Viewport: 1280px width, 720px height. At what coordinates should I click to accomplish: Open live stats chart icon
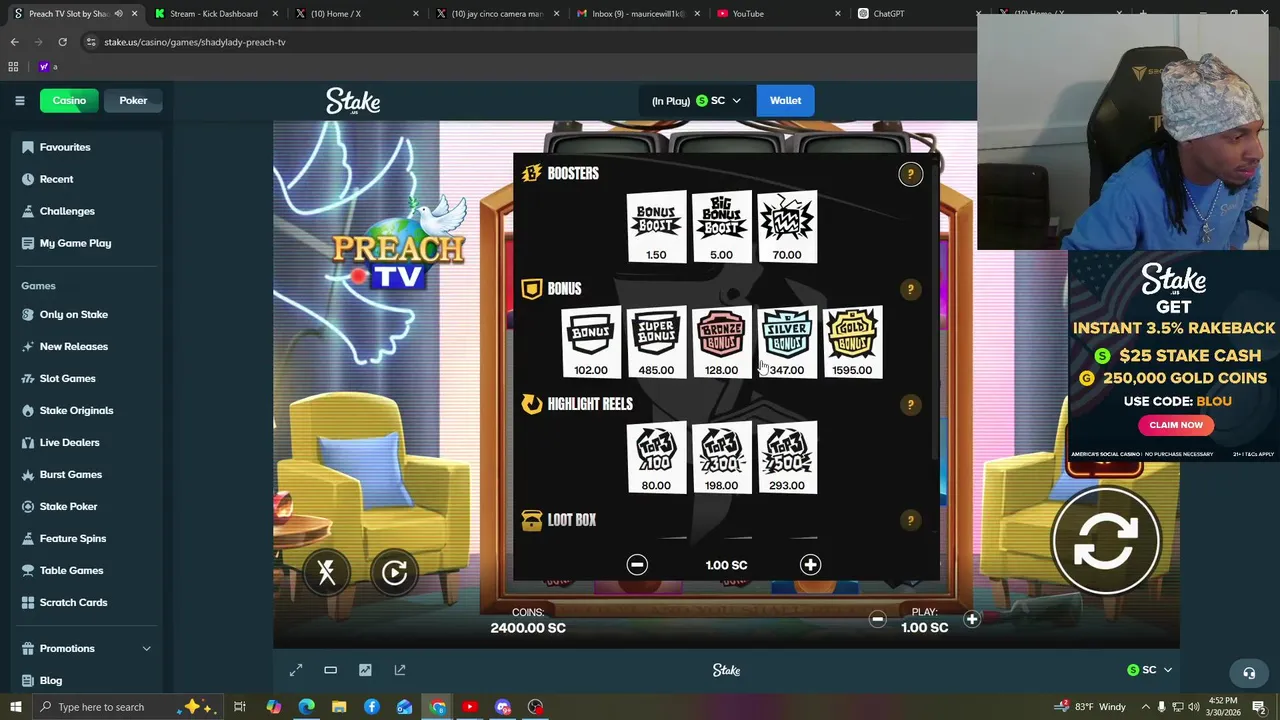365,670
